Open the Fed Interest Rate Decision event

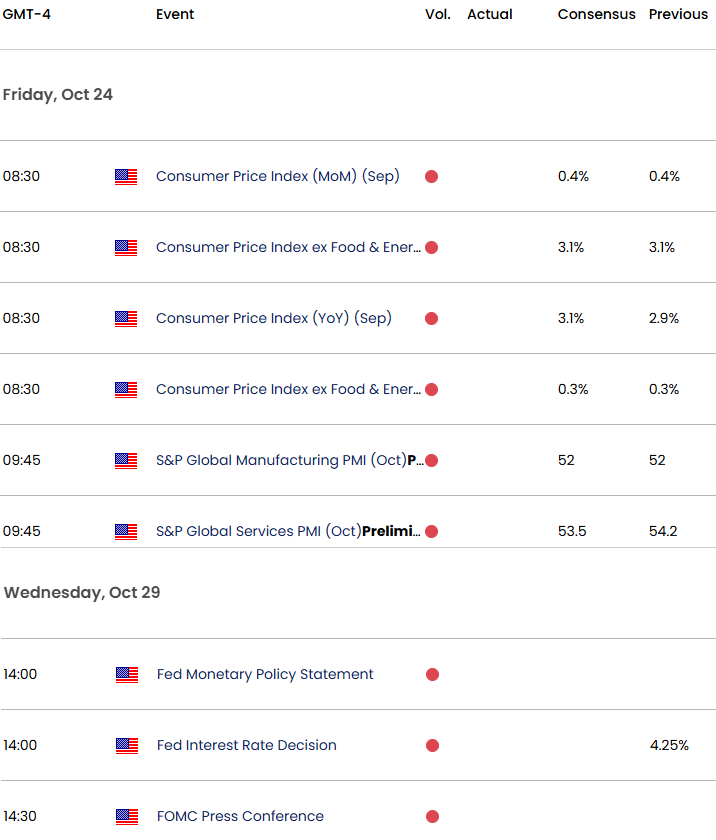point(246,746)
